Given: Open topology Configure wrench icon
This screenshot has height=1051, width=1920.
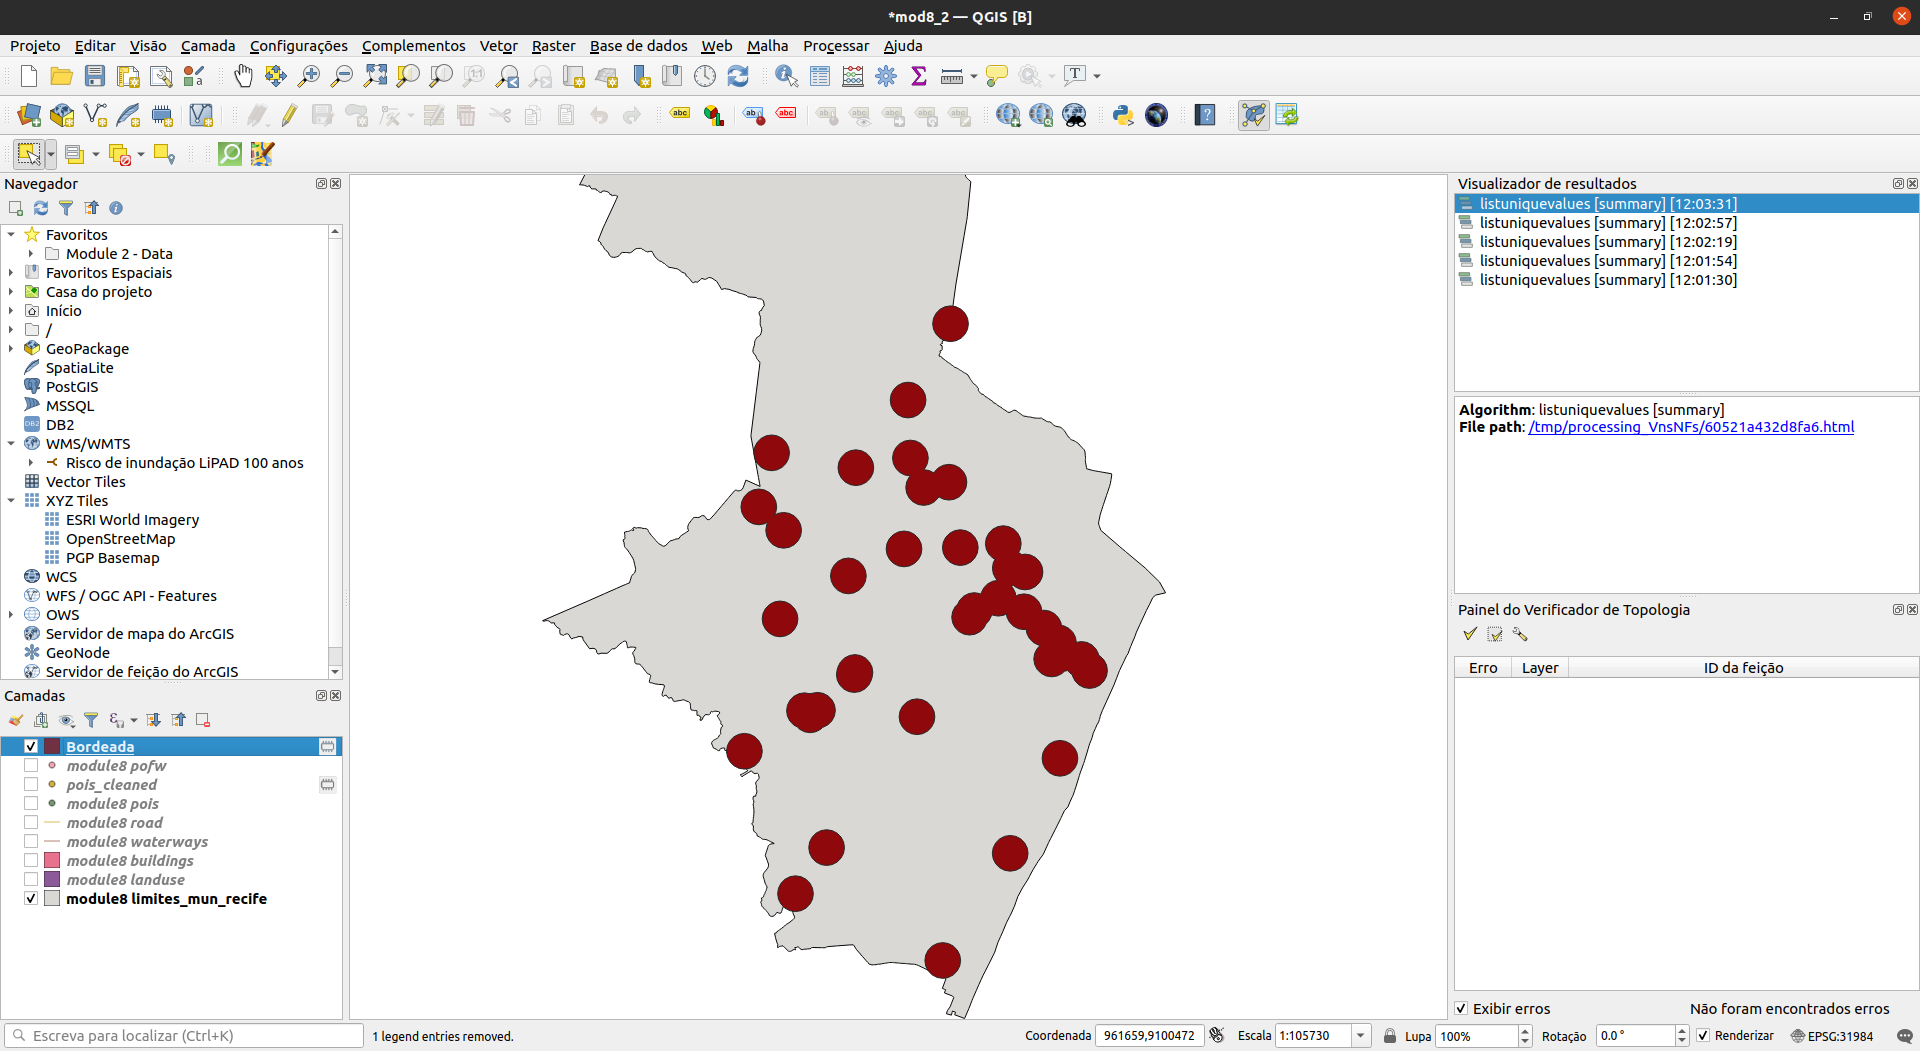Looking at the screenshot, I should (1520, 634).
